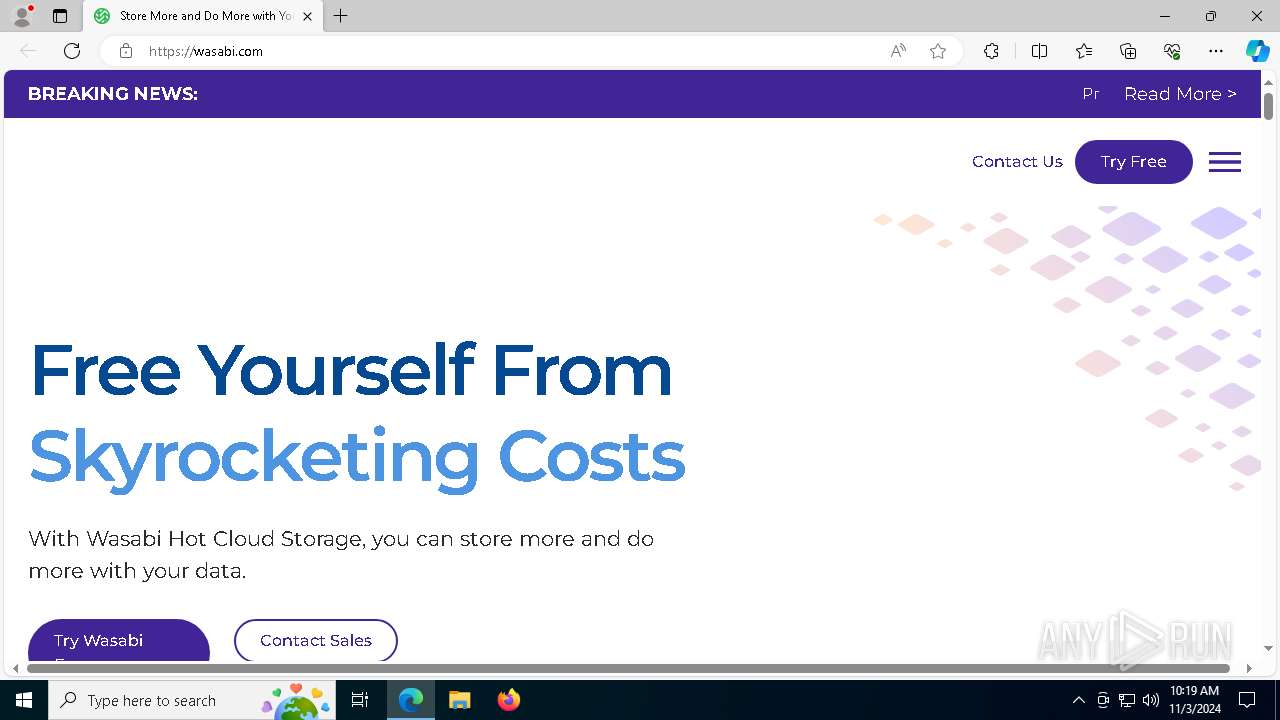Click the Skyrocketing Costs heading
This screenshot has height=720, width=1280.
357,457
